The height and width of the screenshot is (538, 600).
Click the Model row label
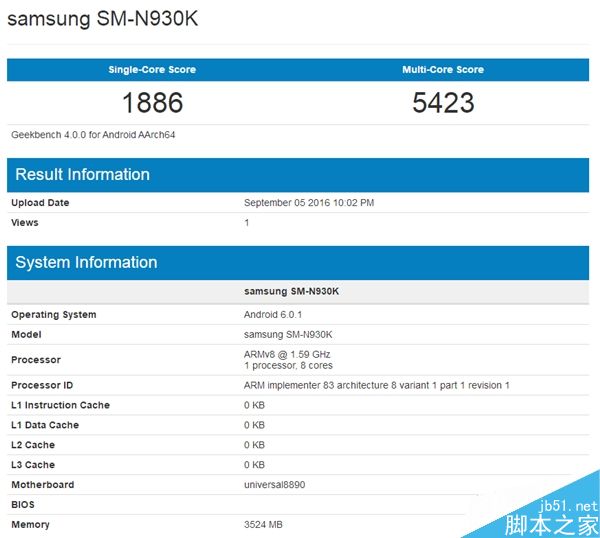[26, 334]
